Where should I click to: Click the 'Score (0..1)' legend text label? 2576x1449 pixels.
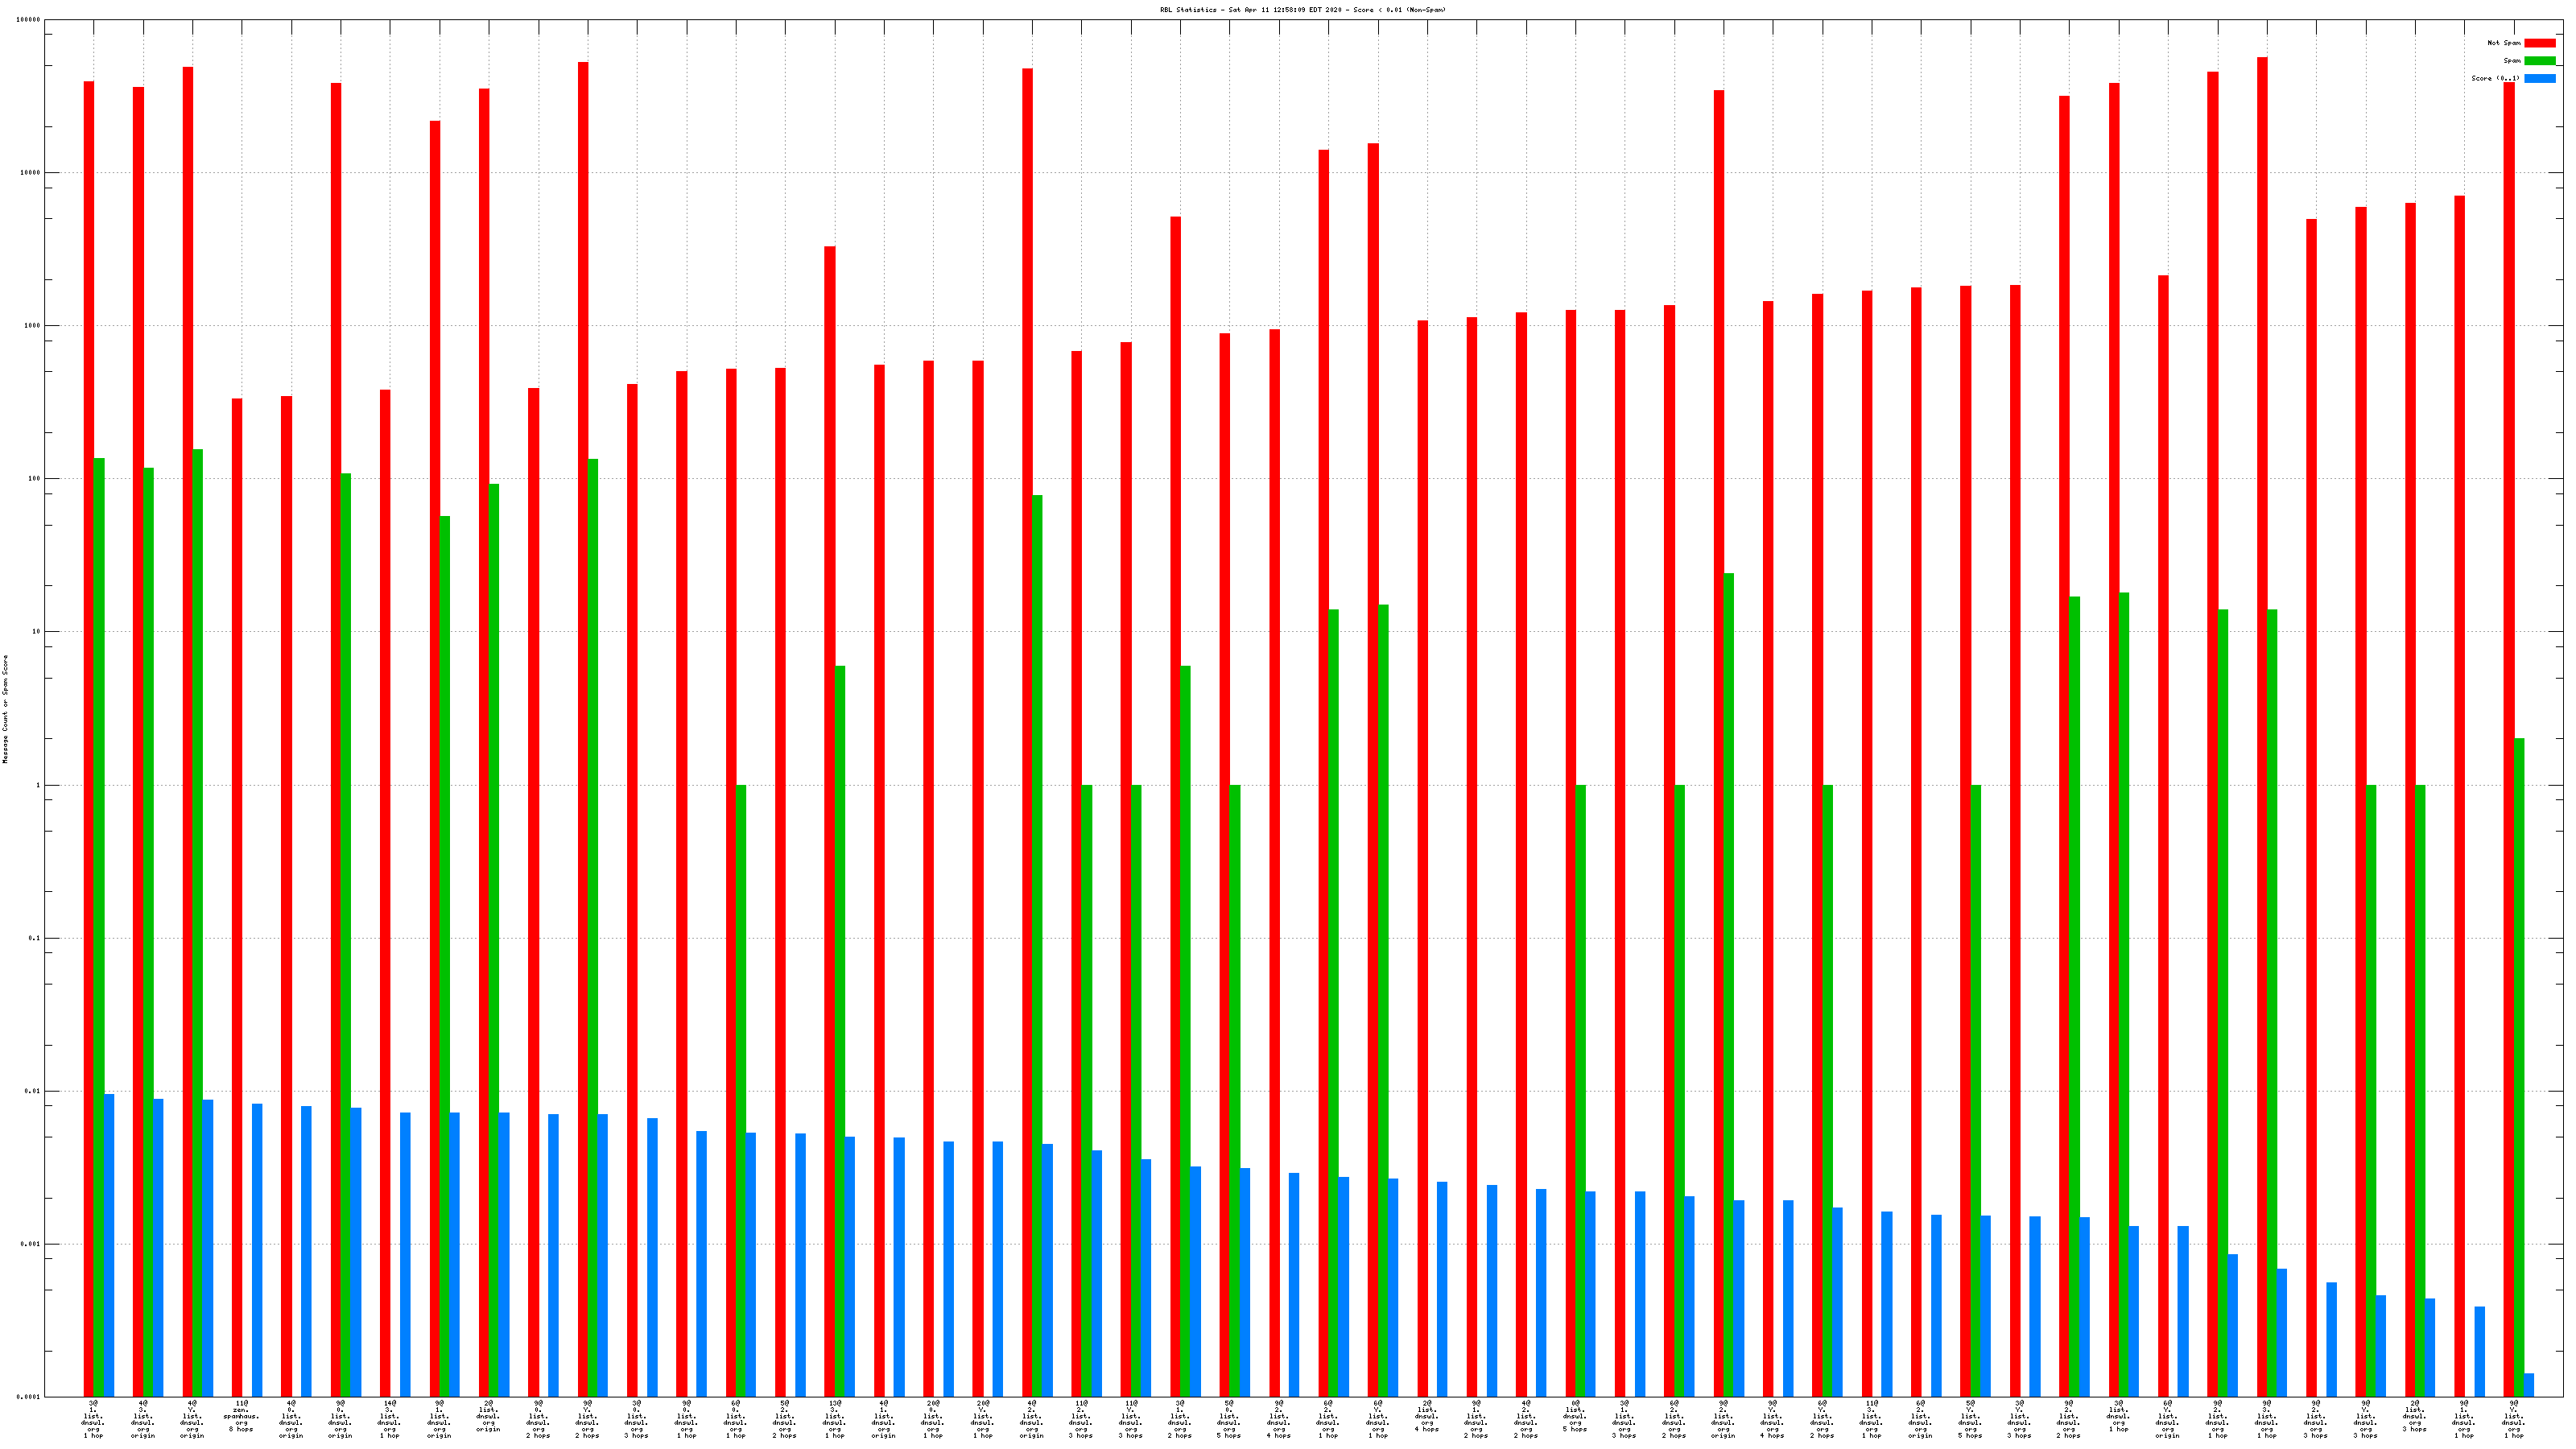click(x=2495, y=78)
